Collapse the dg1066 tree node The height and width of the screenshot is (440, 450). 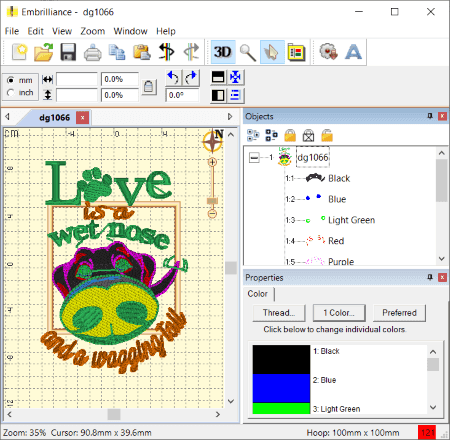254,157
